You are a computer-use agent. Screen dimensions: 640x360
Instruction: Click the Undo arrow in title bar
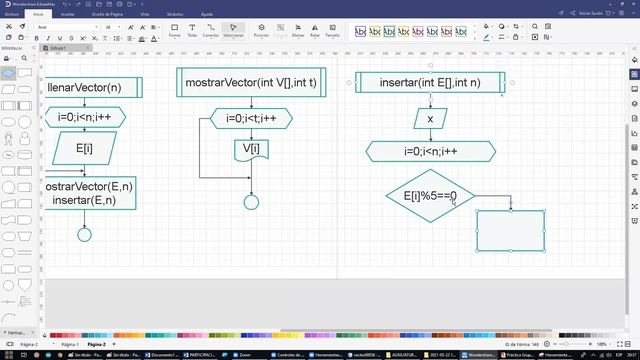tap(65, 4)
